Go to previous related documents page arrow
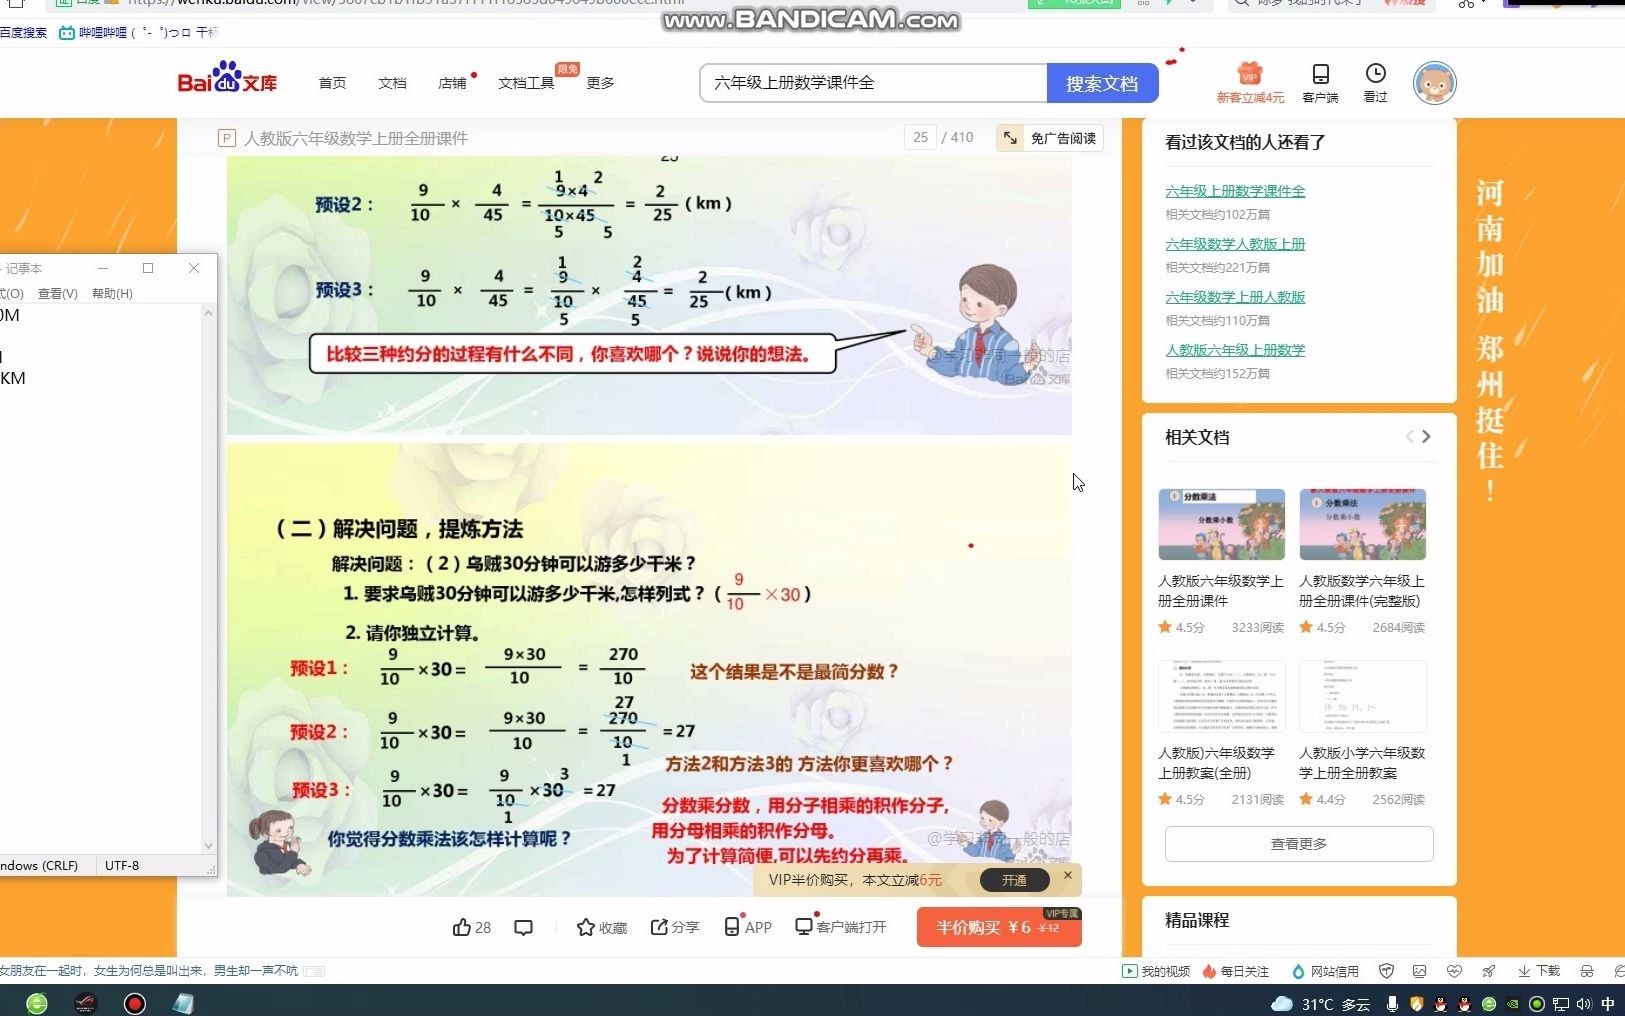Screen dimensions: 1625x1016 (1409, 437)
